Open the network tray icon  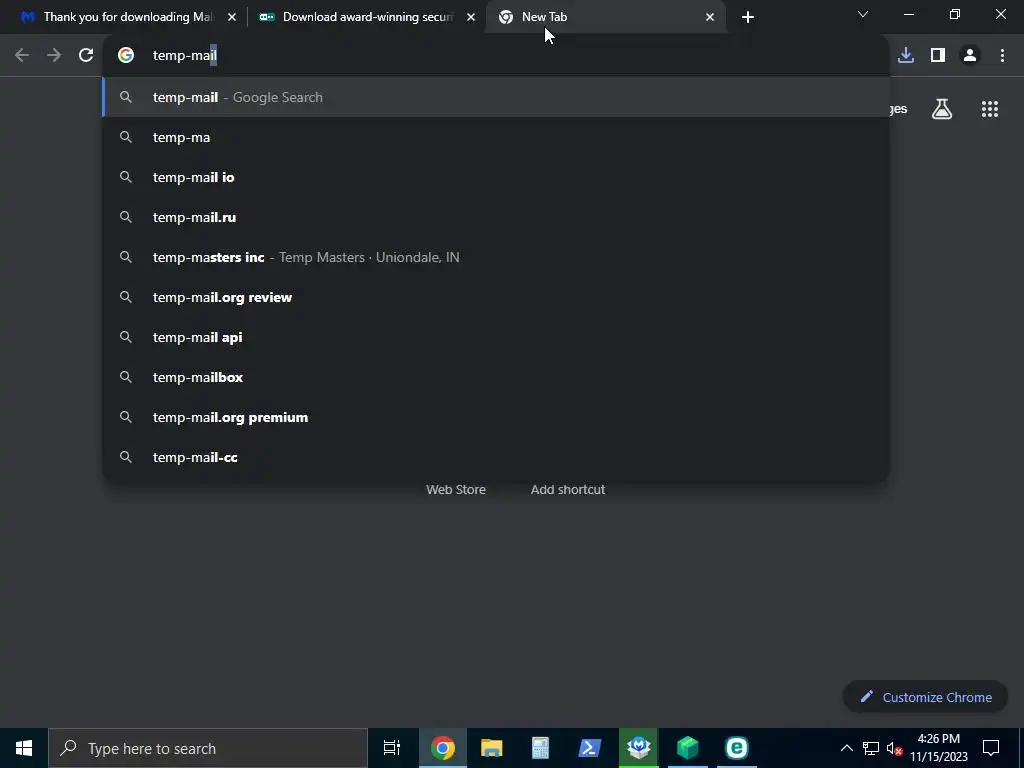tap(871, 748)
